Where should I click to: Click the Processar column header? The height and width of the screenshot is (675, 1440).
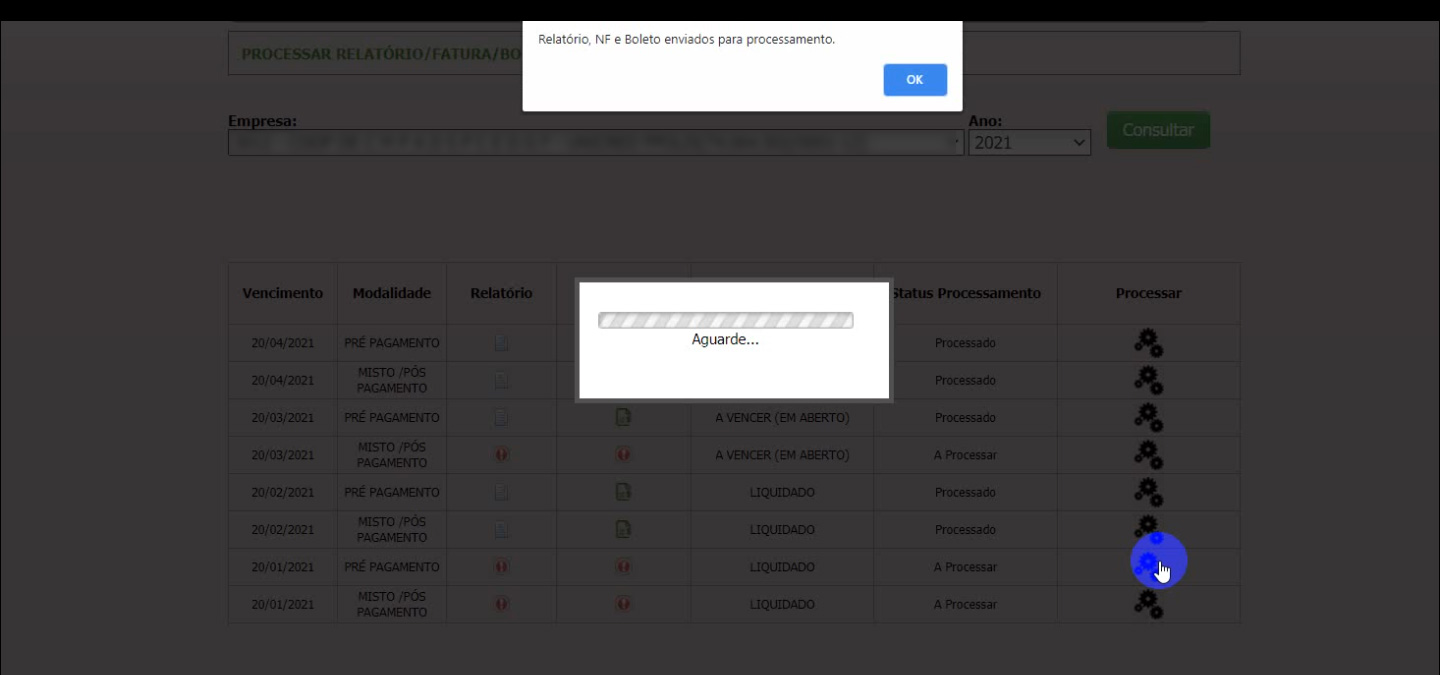coord(1149,293)
